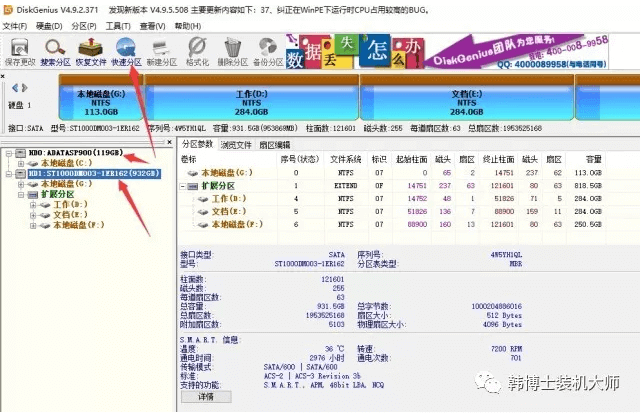Expand the 文档(E:) node in left tree

click(33, 215)
